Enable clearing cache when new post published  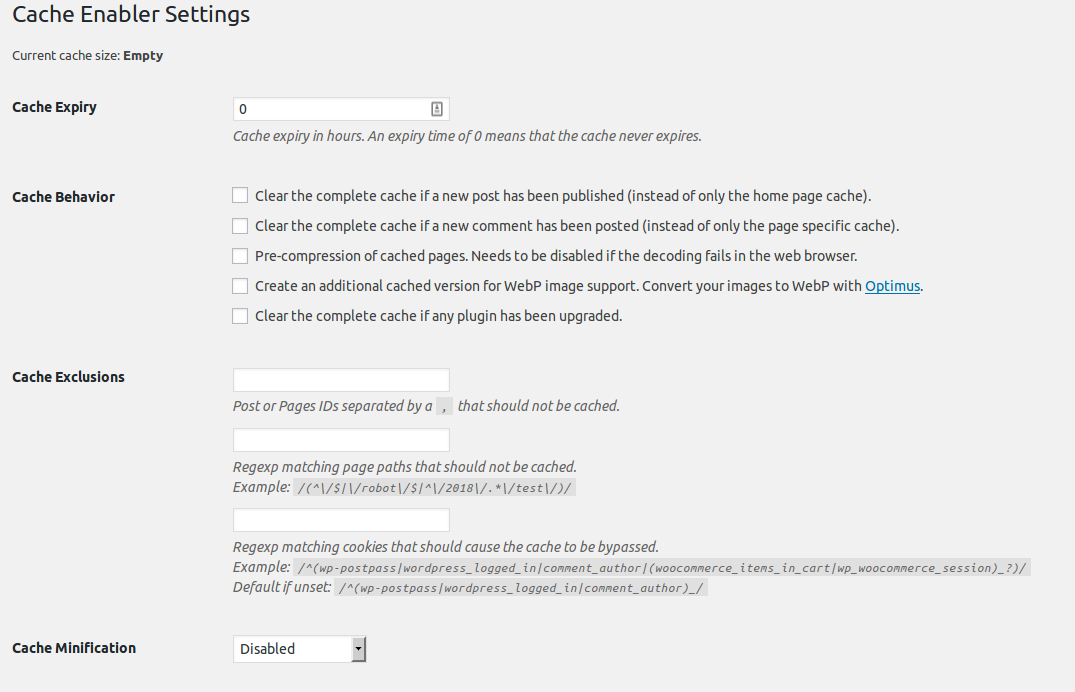(240, 195)
